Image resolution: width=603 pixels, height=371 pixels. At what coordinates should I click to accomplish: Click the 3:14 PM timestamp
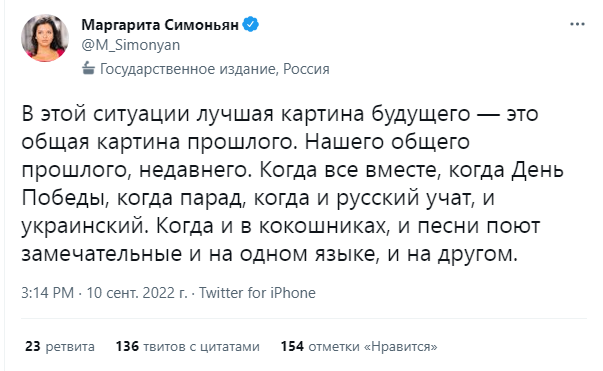pyautogui.click(x=47, y=293)
